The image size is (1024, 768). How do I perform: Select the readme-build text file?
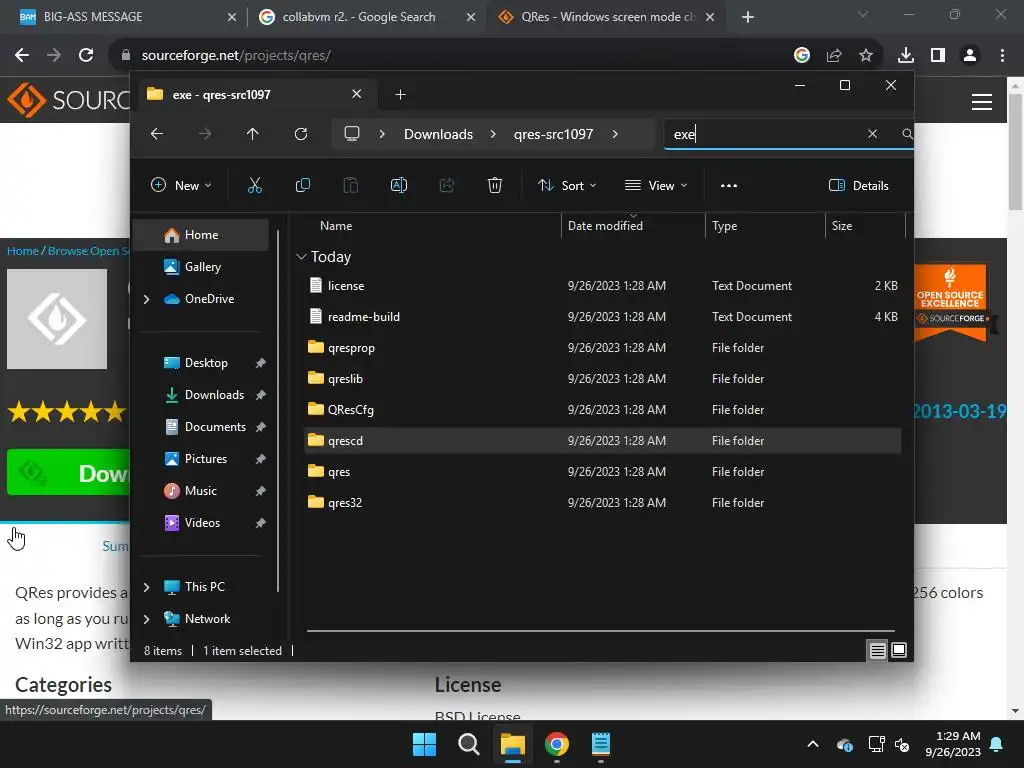pyautogui.click(x=602, y=317)
